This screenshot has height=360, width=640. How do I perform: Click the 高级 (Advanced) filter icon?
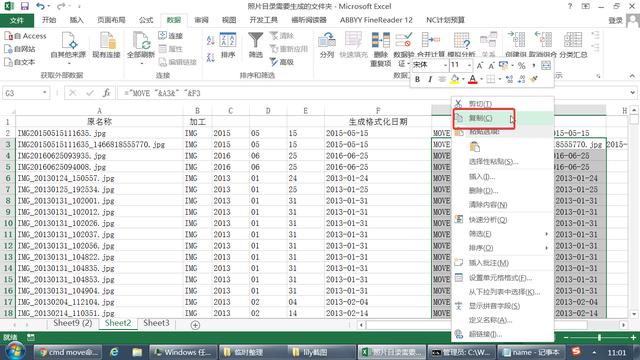point(282,62)
